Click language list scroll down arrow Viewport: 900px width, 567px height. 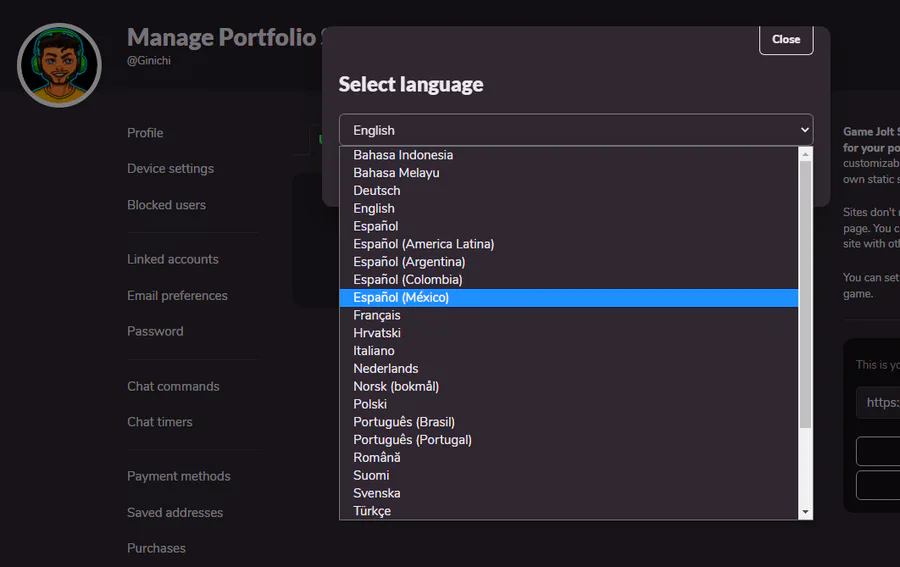click(x=806, y=512)
